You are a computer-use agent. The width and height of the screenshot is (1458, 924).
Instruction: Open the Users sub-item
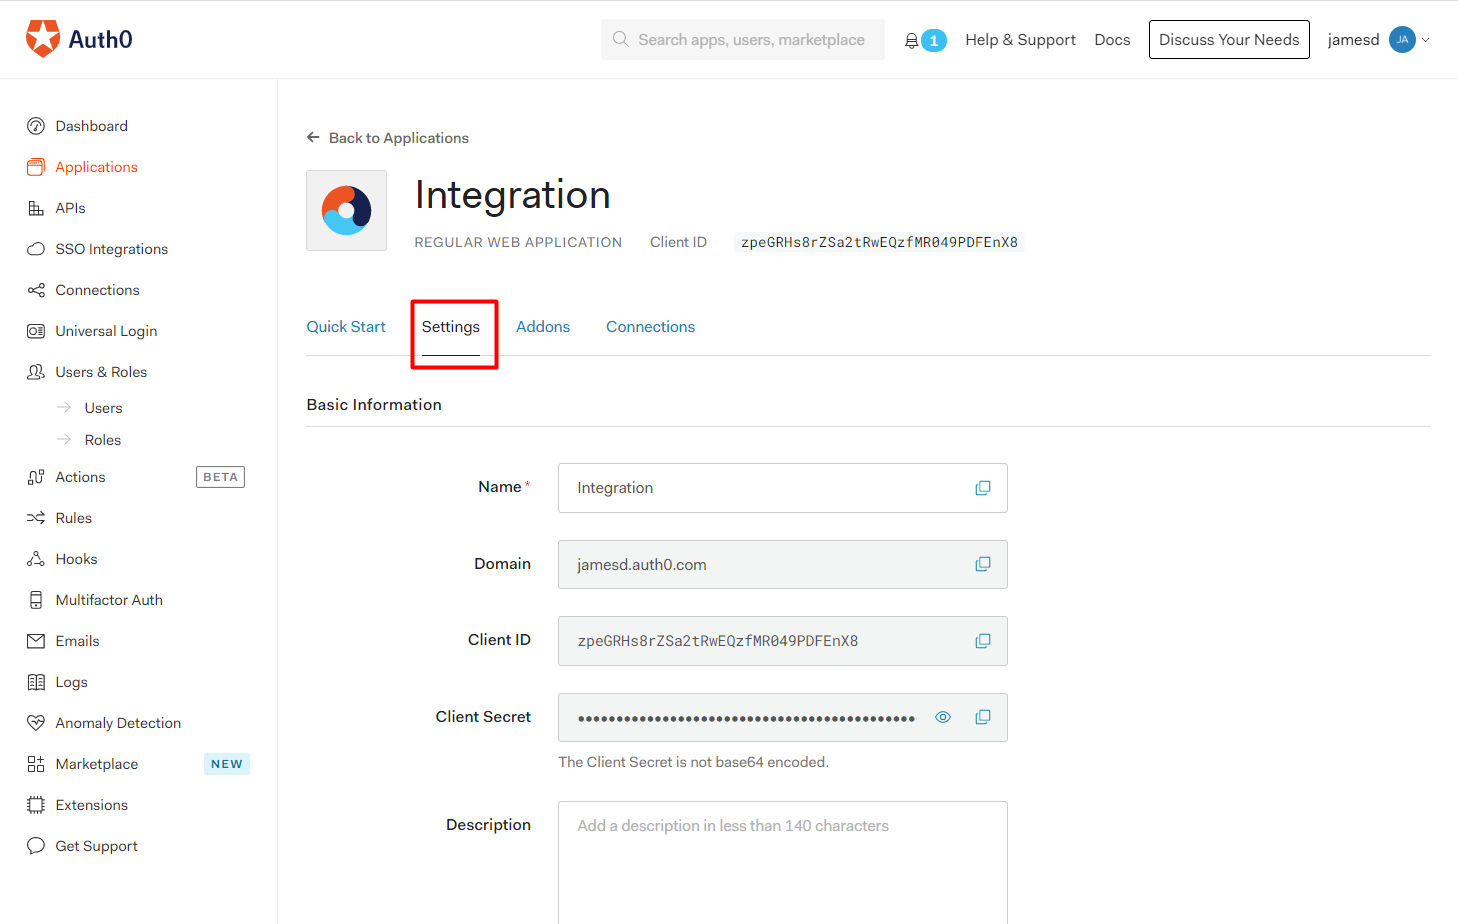[103, 408]
